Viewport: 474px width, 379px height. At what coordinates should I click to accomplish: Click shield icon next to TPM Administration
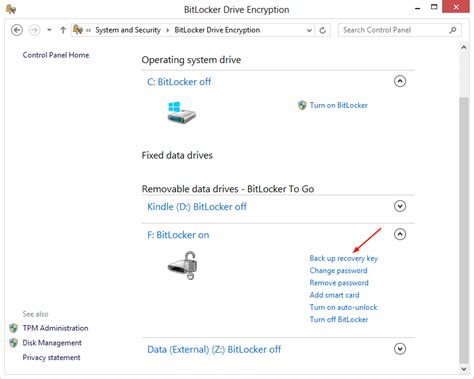click(x=13, y=328)
